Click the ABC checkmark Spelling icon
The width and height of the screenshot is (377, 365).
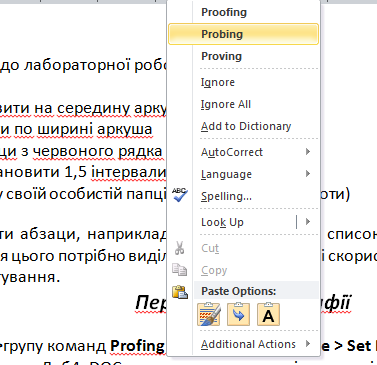pos(180,195)
